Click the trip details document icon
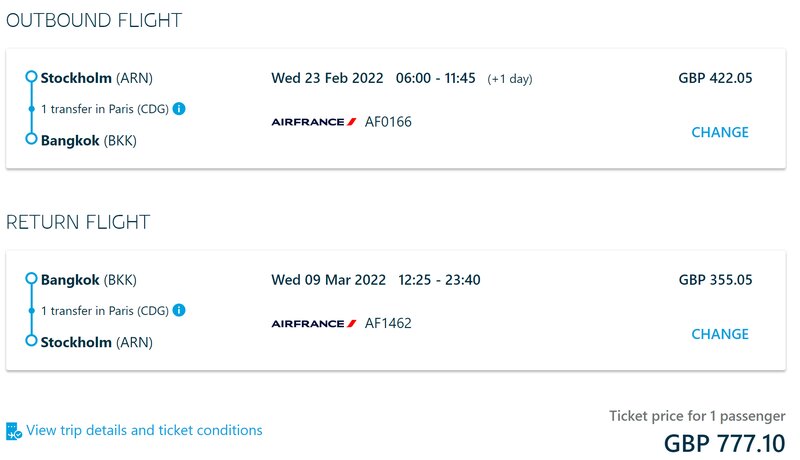Image resolution: width=800 pixels, height=460 pixels. [x=14, y=431]
